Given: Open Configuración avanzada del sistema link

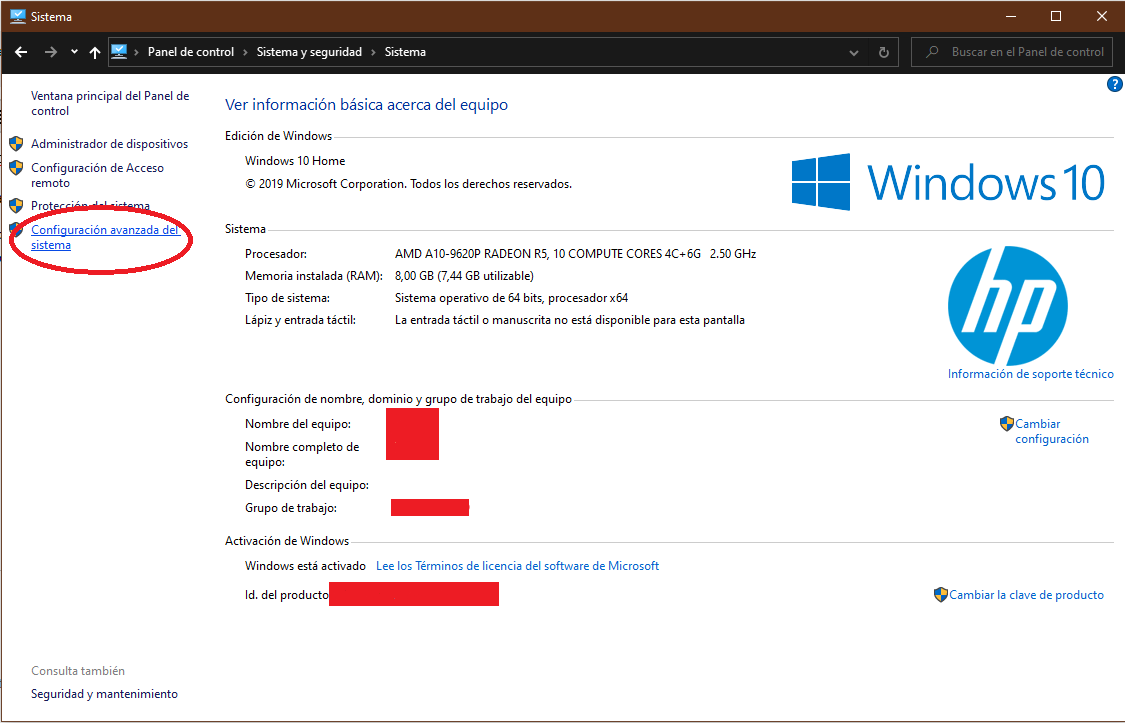Looking at the screenshot, I should click(105, 237).
